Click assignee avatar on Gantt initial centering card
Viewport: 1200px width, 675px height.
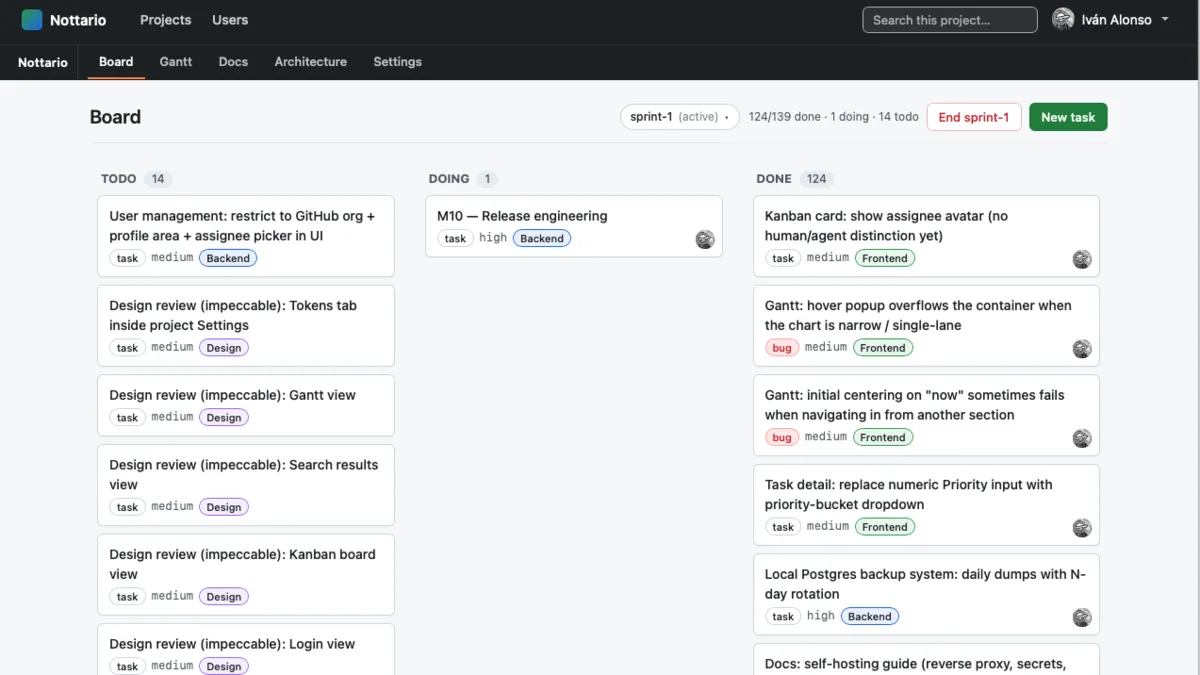[x=1082, y=438]
